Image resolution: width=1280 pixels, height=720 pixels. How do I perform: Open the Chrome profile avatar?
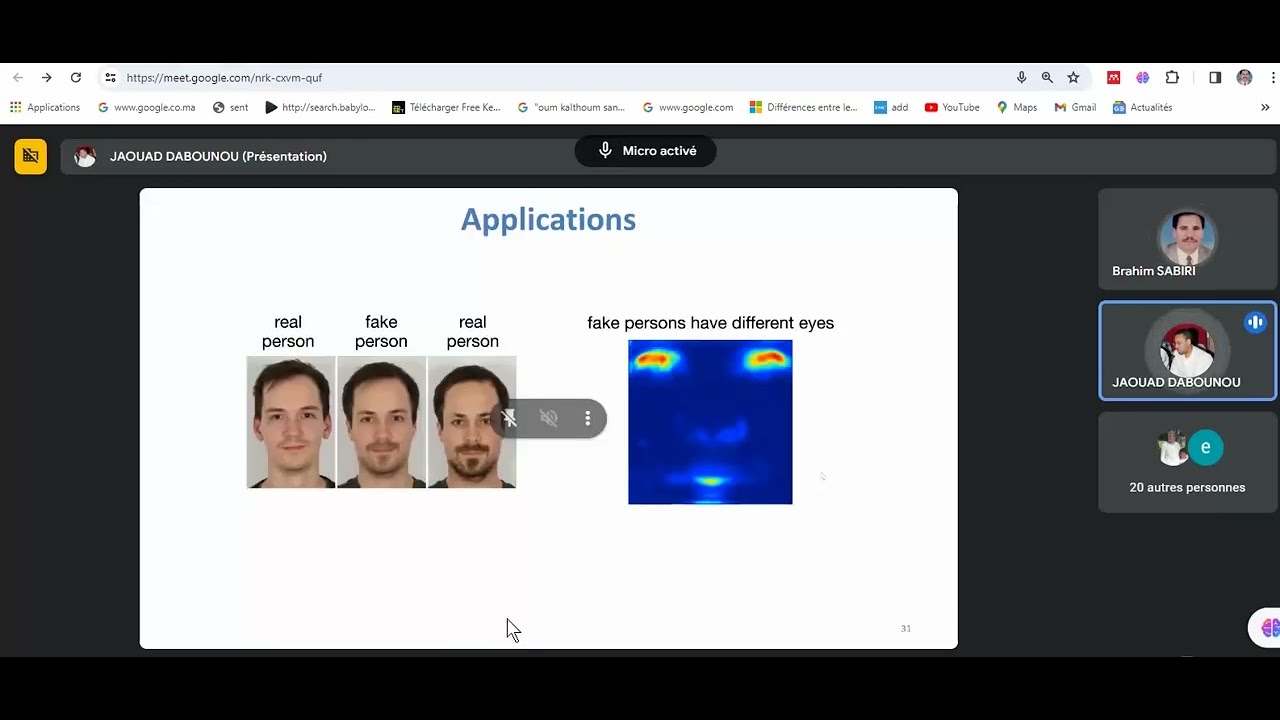(x=1244, y=77)
